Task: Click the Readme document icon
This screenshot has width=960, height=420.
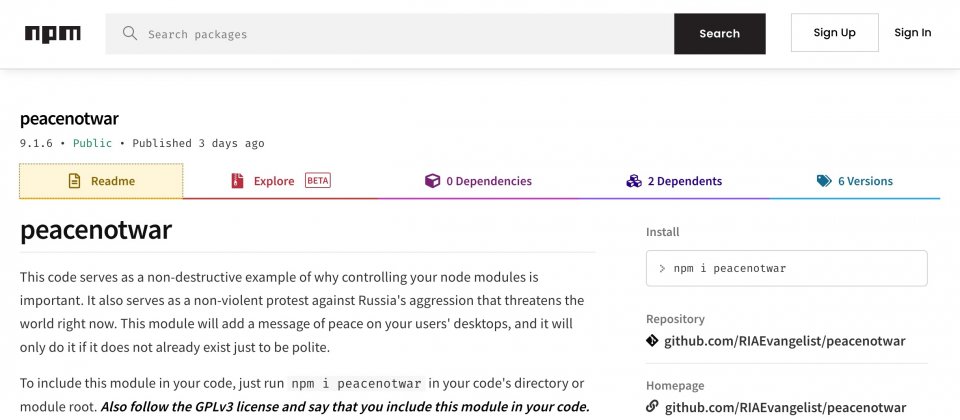Action: [74, 181]
